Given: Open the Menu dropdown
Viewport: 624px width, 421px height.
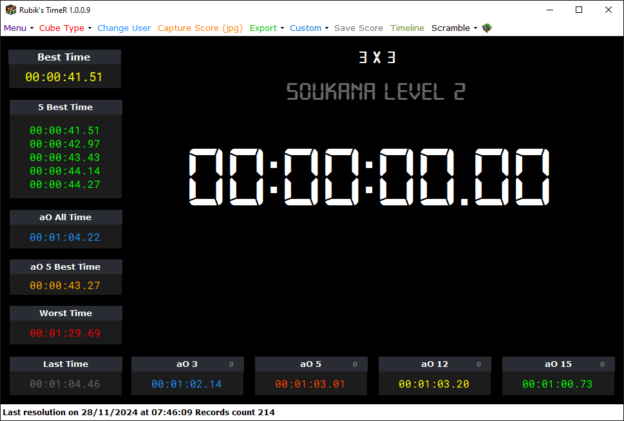Looking at the screenshot, I should pyautogui.click(x=18, y=28).
